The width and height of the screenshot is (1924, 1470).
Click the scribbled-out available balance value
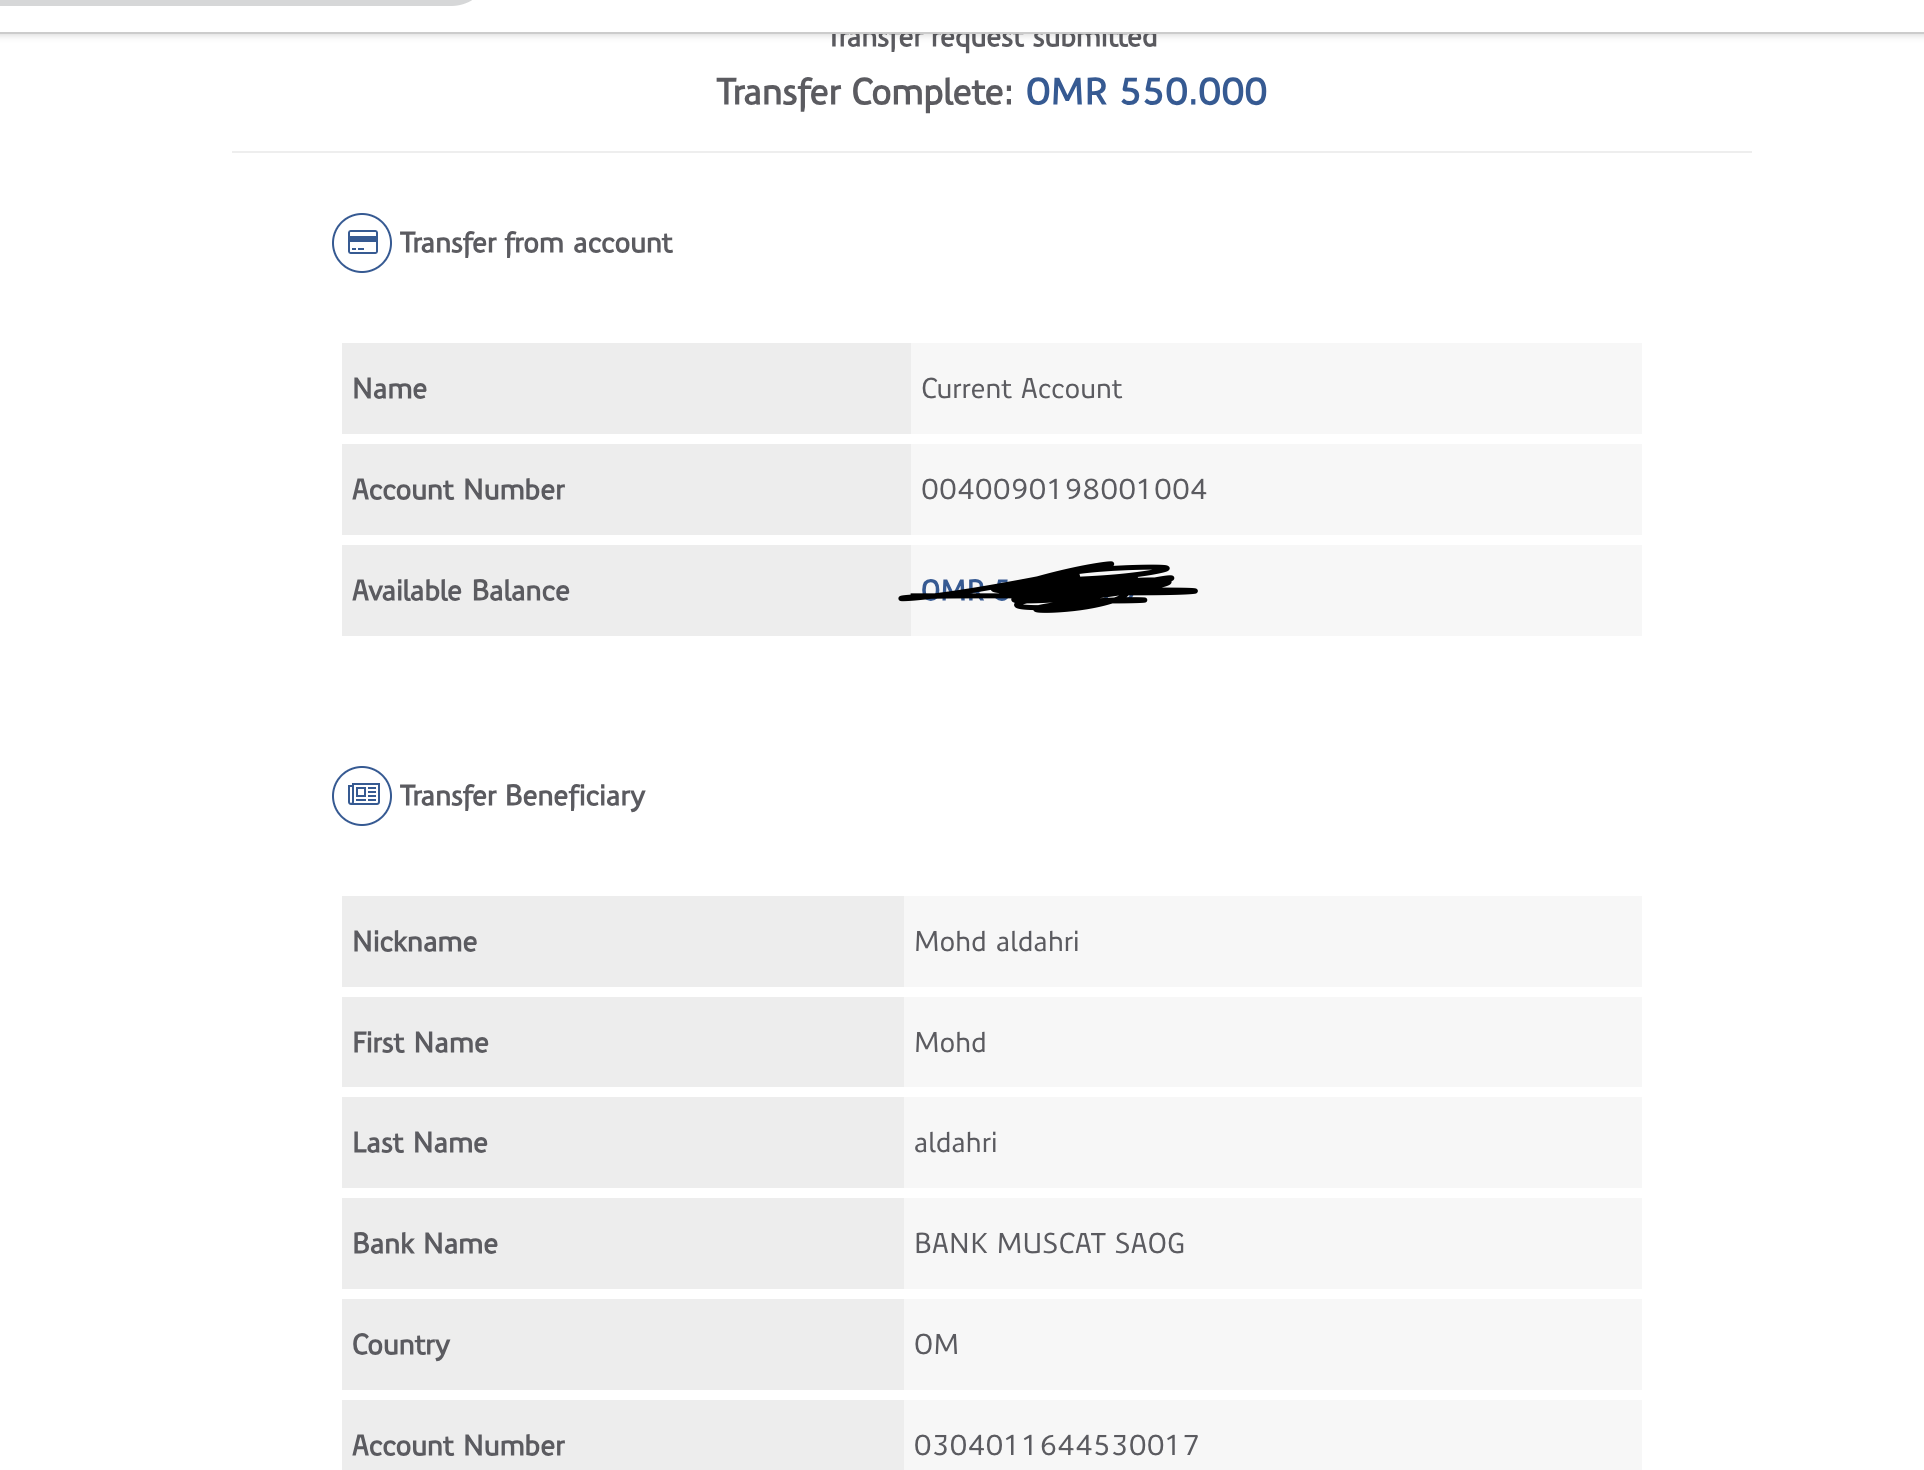pos(1050,589)
